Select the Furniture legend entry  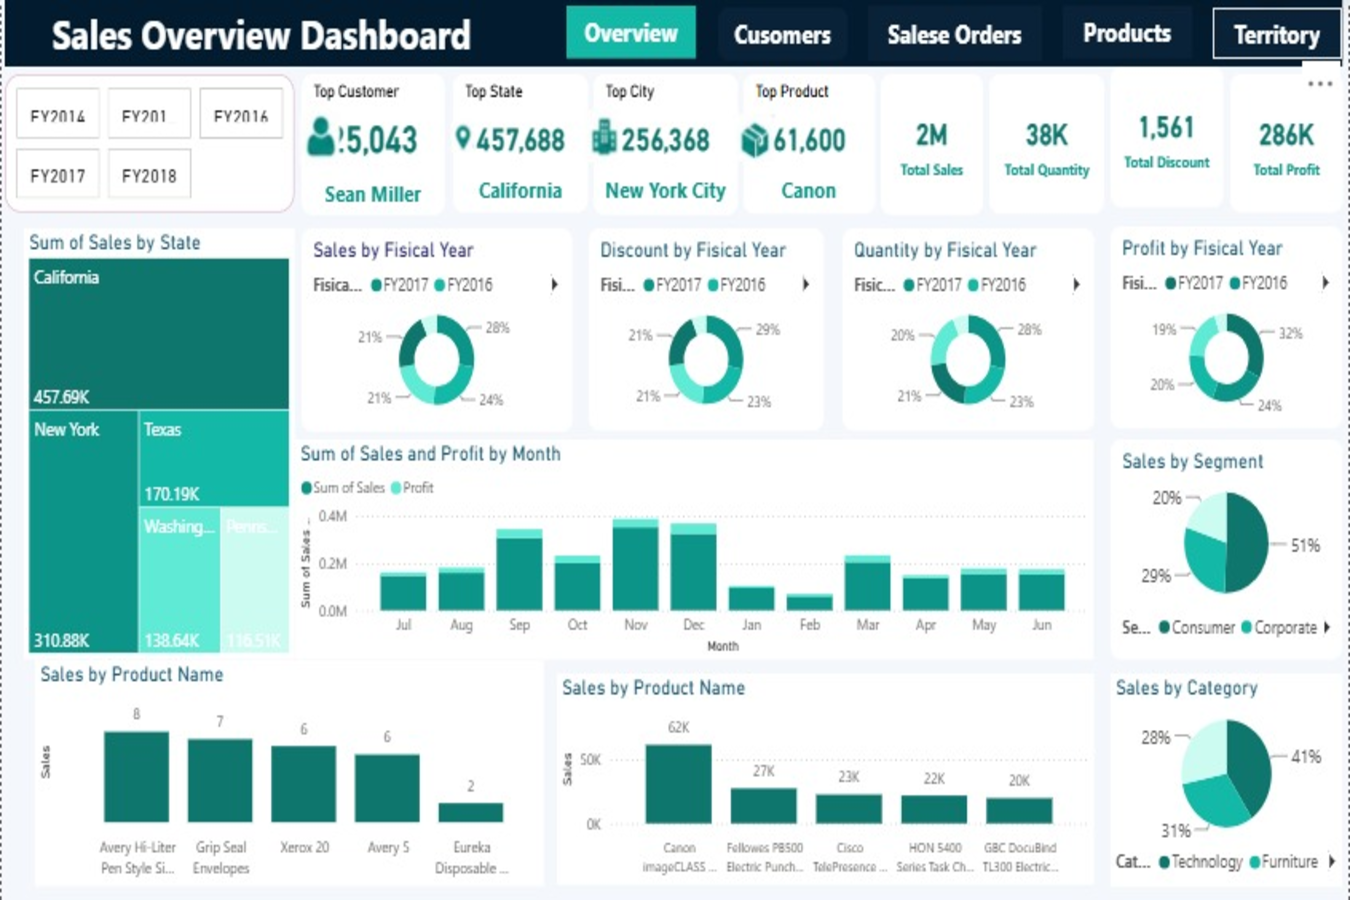(1284, 861)
